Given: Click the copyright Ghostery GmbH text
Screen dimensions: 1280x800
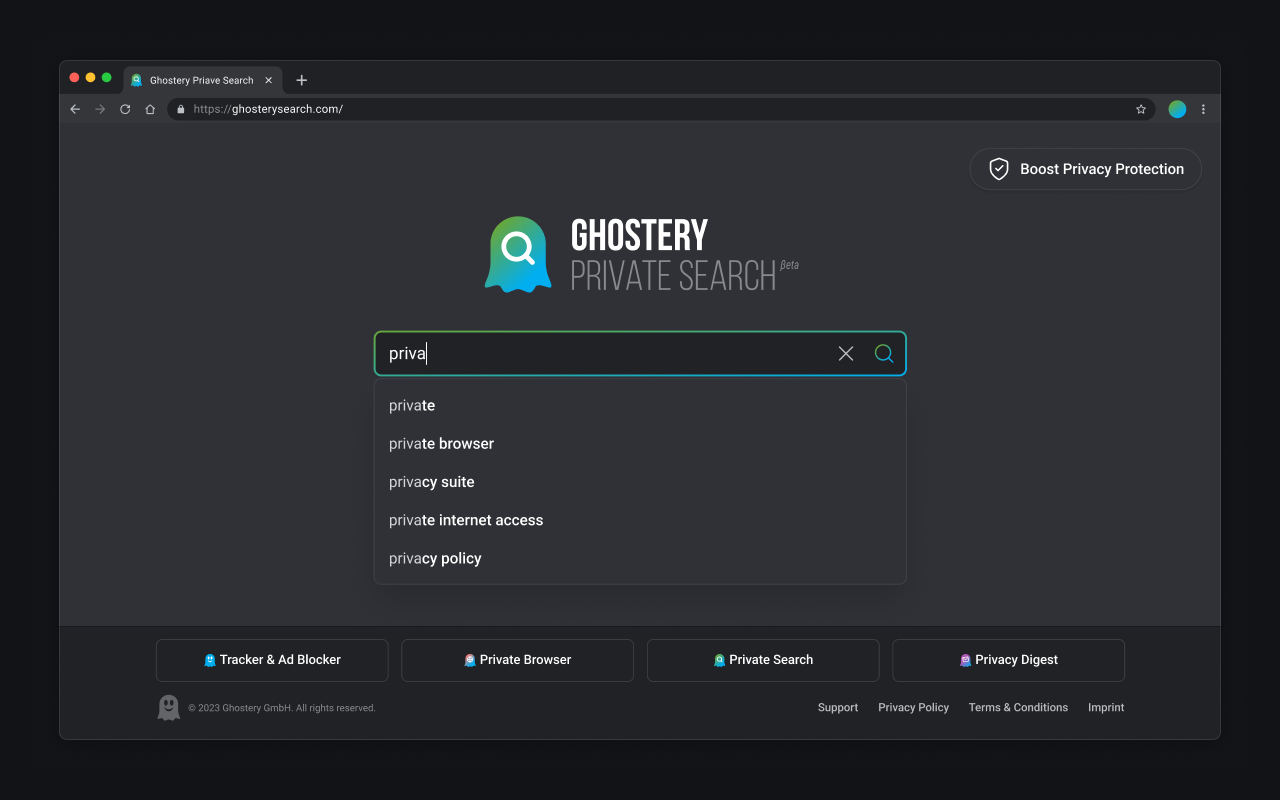Looking at the screenshot, I should click(x=282, y=708).
